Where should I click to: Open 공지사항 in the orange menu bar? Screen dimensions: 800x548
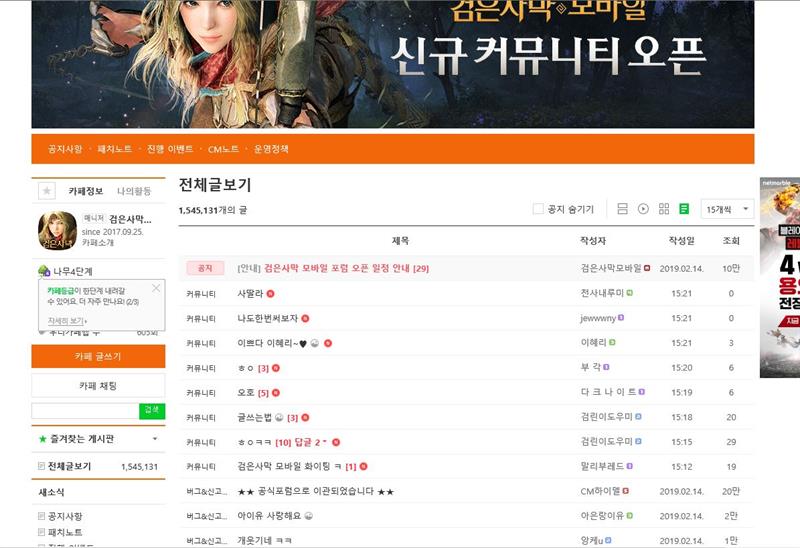pyautogui.click(x=65, y=149)
